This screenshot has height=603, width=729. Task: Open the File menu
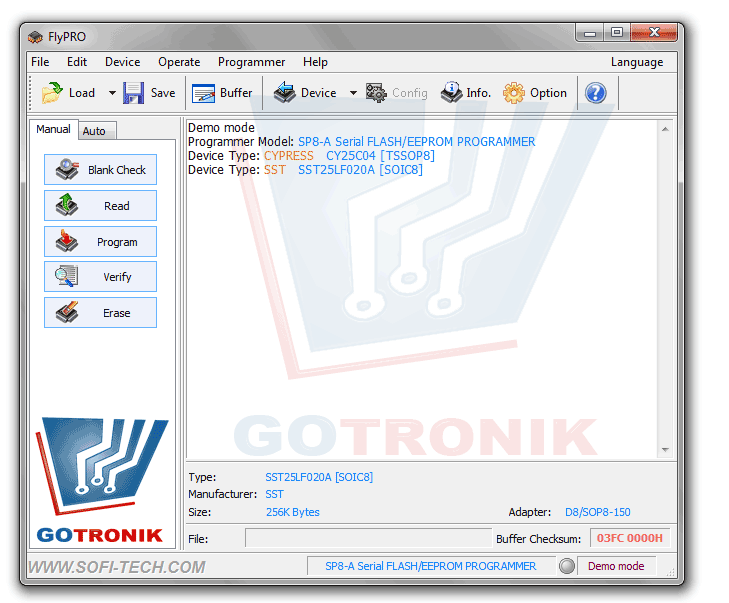tap(40, 62)
